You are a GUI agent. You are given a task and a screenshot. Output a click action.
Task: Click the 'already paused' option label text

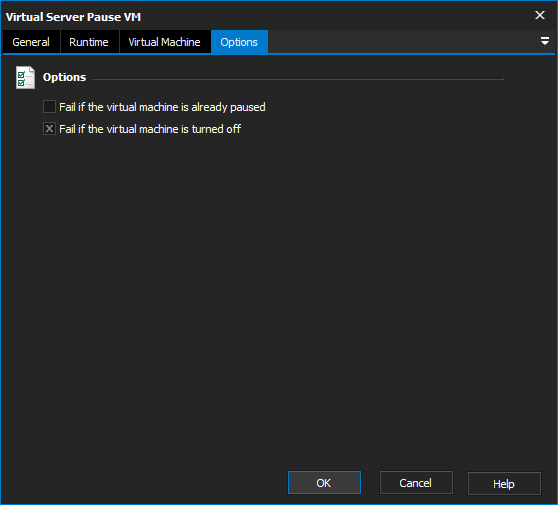coord(162,107)
